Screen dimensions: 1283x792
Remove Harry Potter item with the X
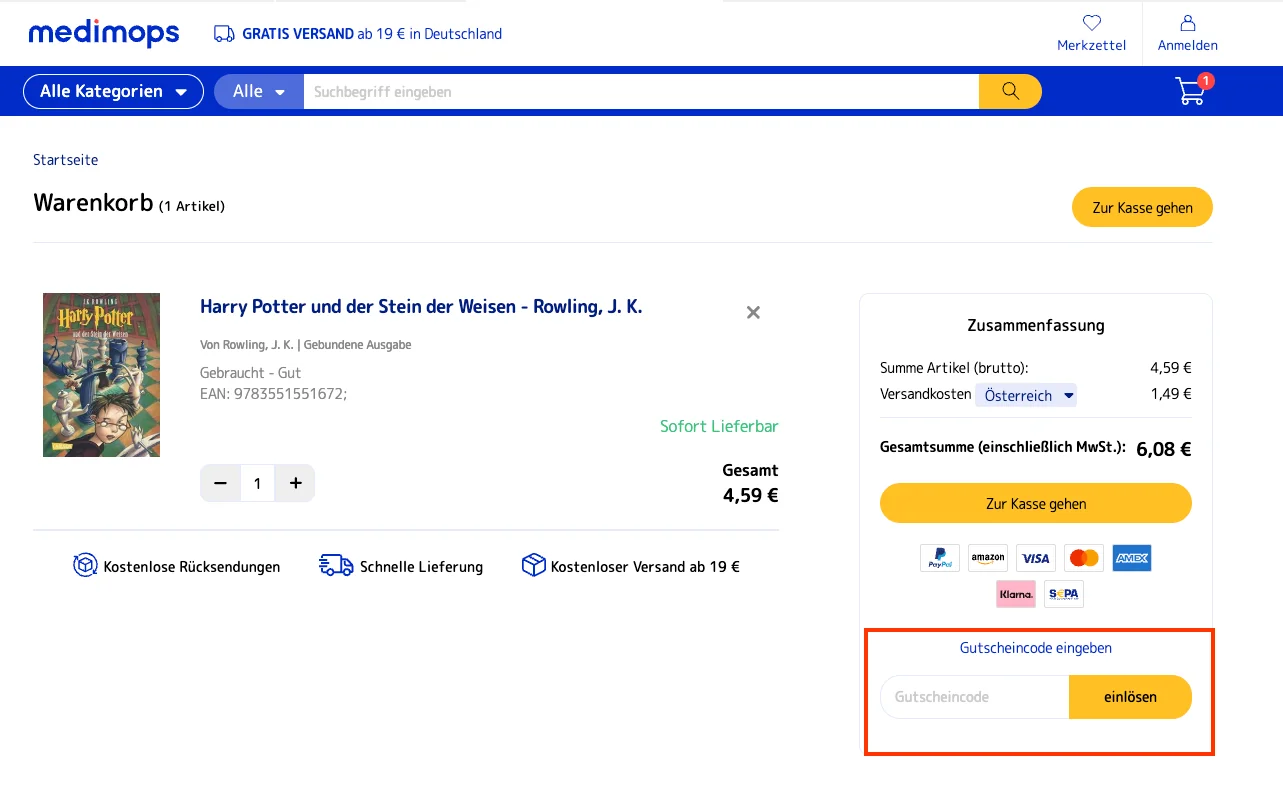pyautogui.click(x=752, y=312)
